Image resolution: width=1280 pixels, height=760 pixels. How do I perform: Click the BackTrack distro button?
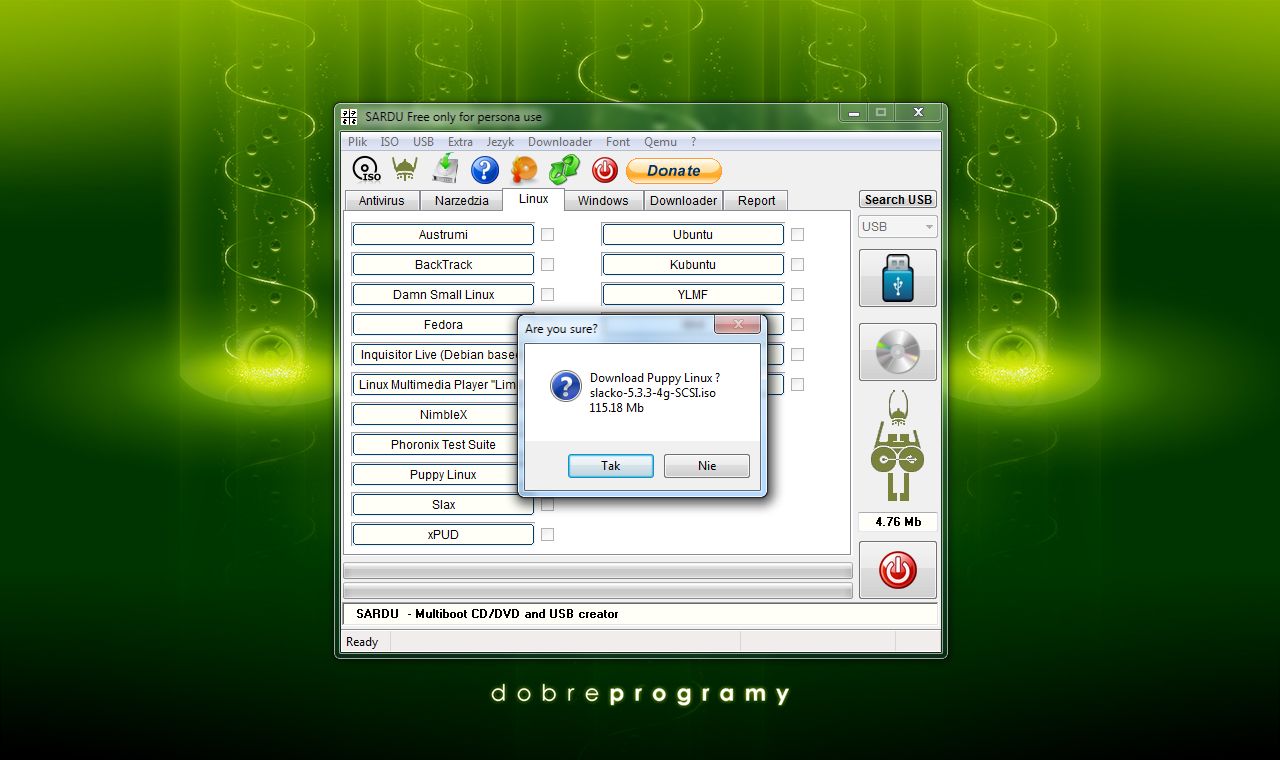pyautogui.click(x=443, y=264)
